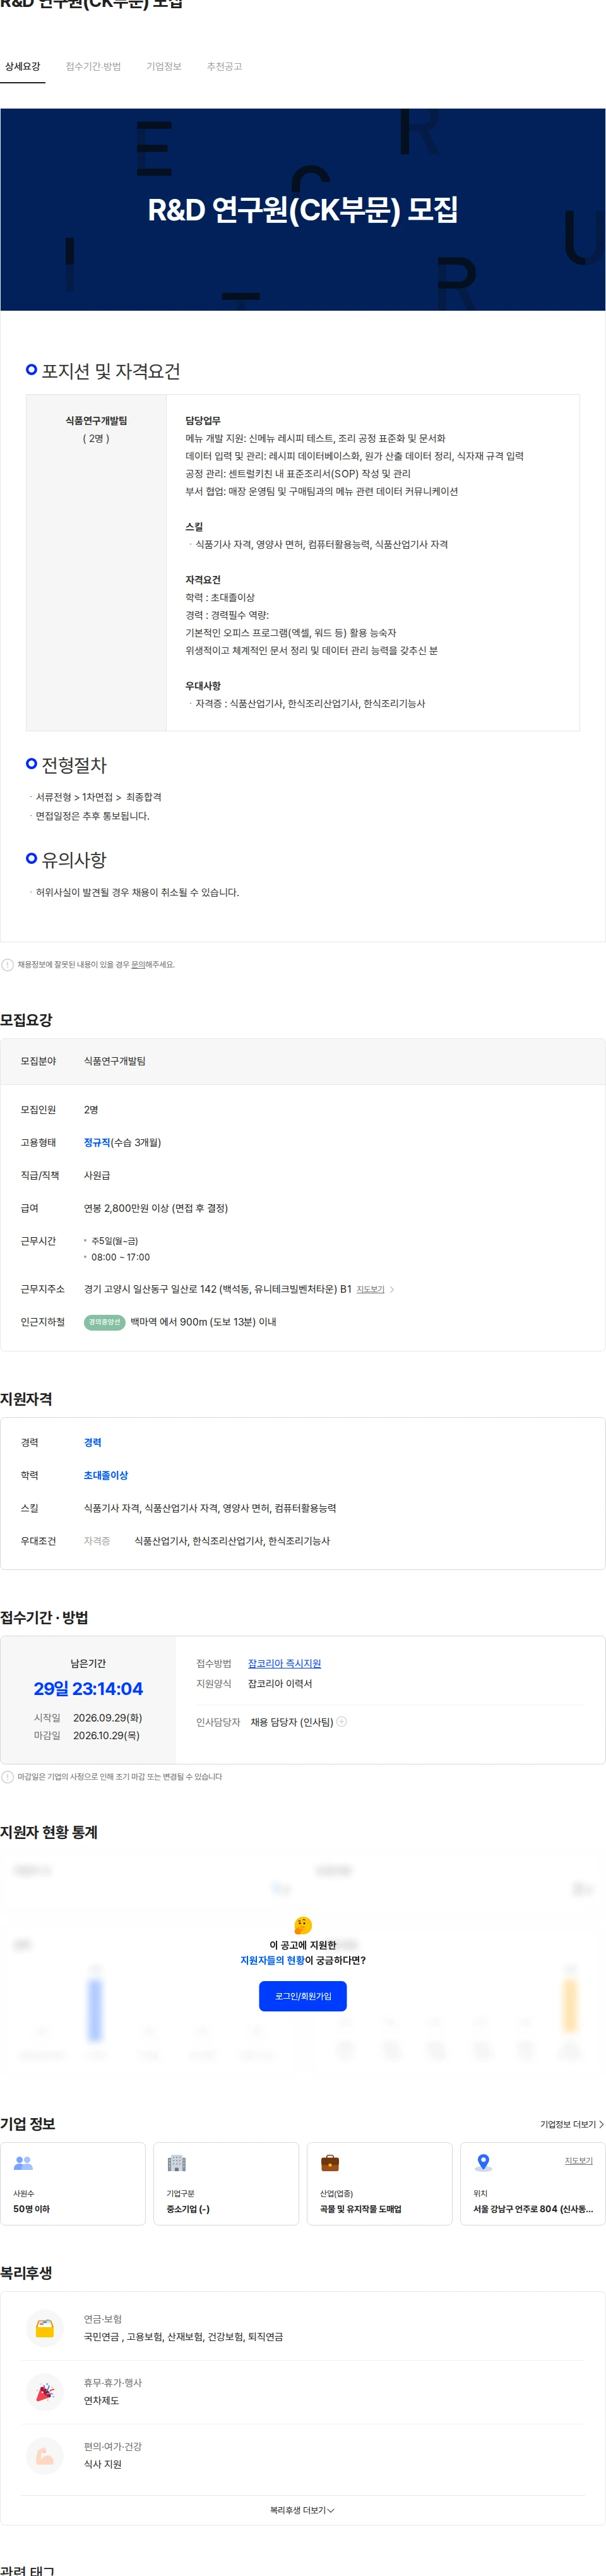Click the 전형절차 section heading
Image resolution: width=606 pixels, height=2576 pixels.
click(74, 765)
